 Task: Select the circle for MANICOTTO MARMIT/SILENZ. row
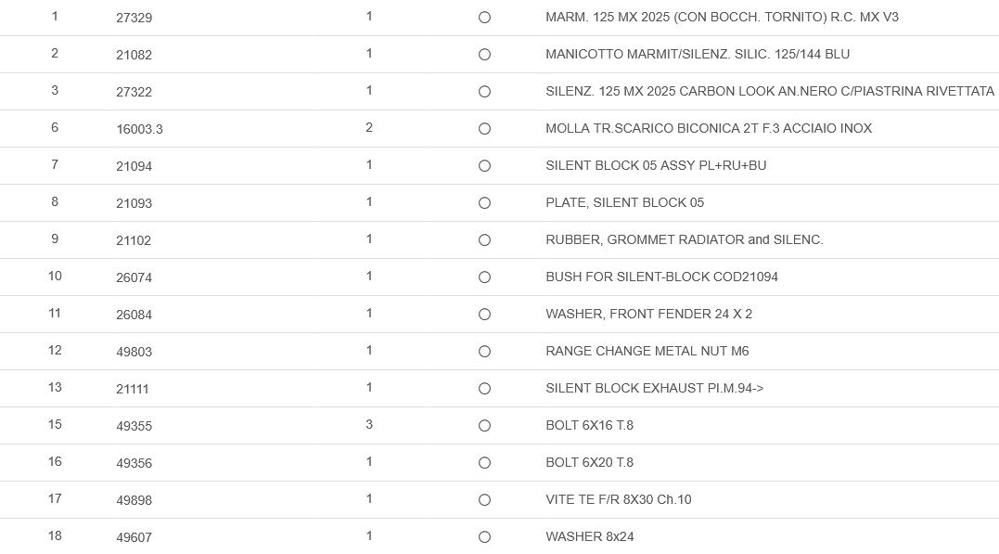(x=484, y=55)
